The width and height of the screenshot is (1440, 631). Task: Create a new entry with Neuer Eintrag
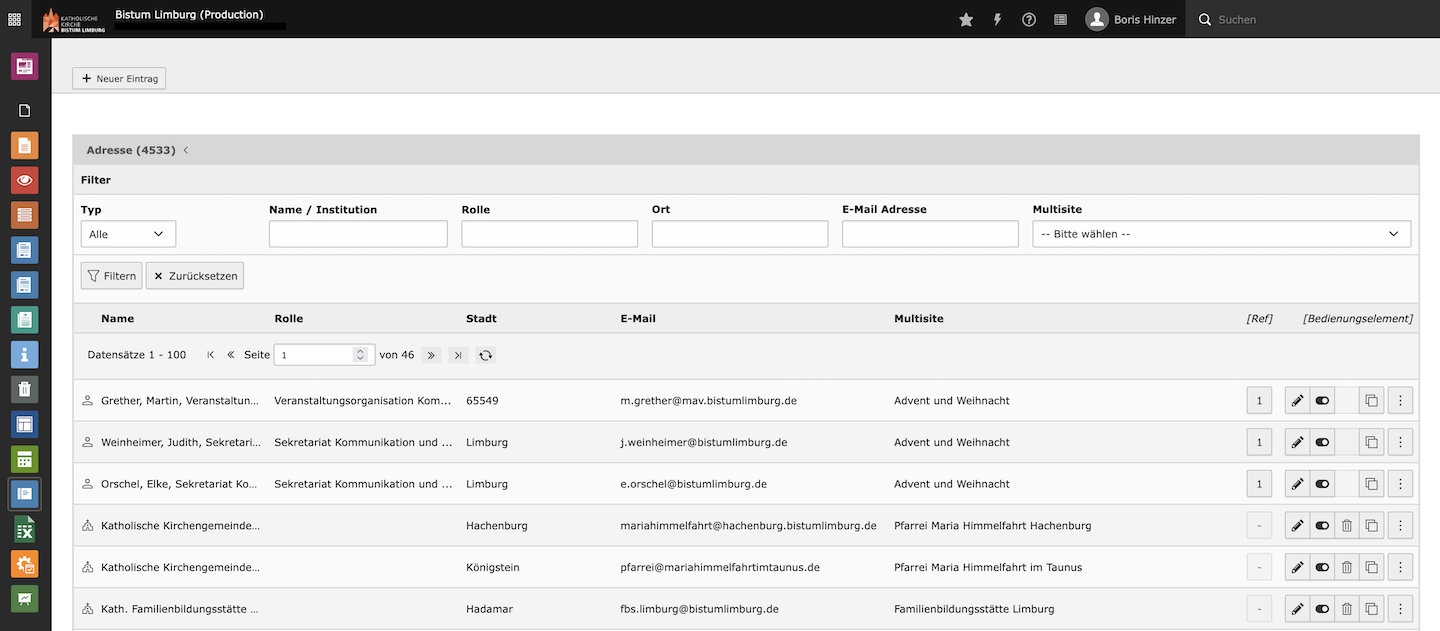(118, 77)
